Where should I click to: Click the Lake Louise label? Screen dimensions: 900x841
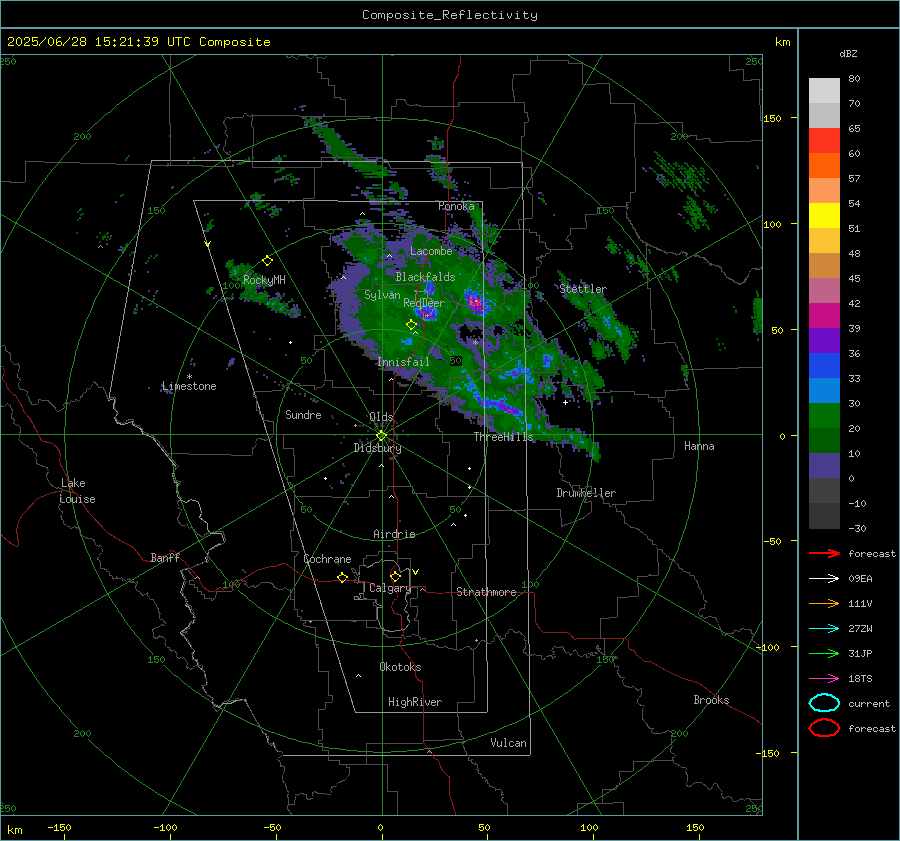click(77, 491)
